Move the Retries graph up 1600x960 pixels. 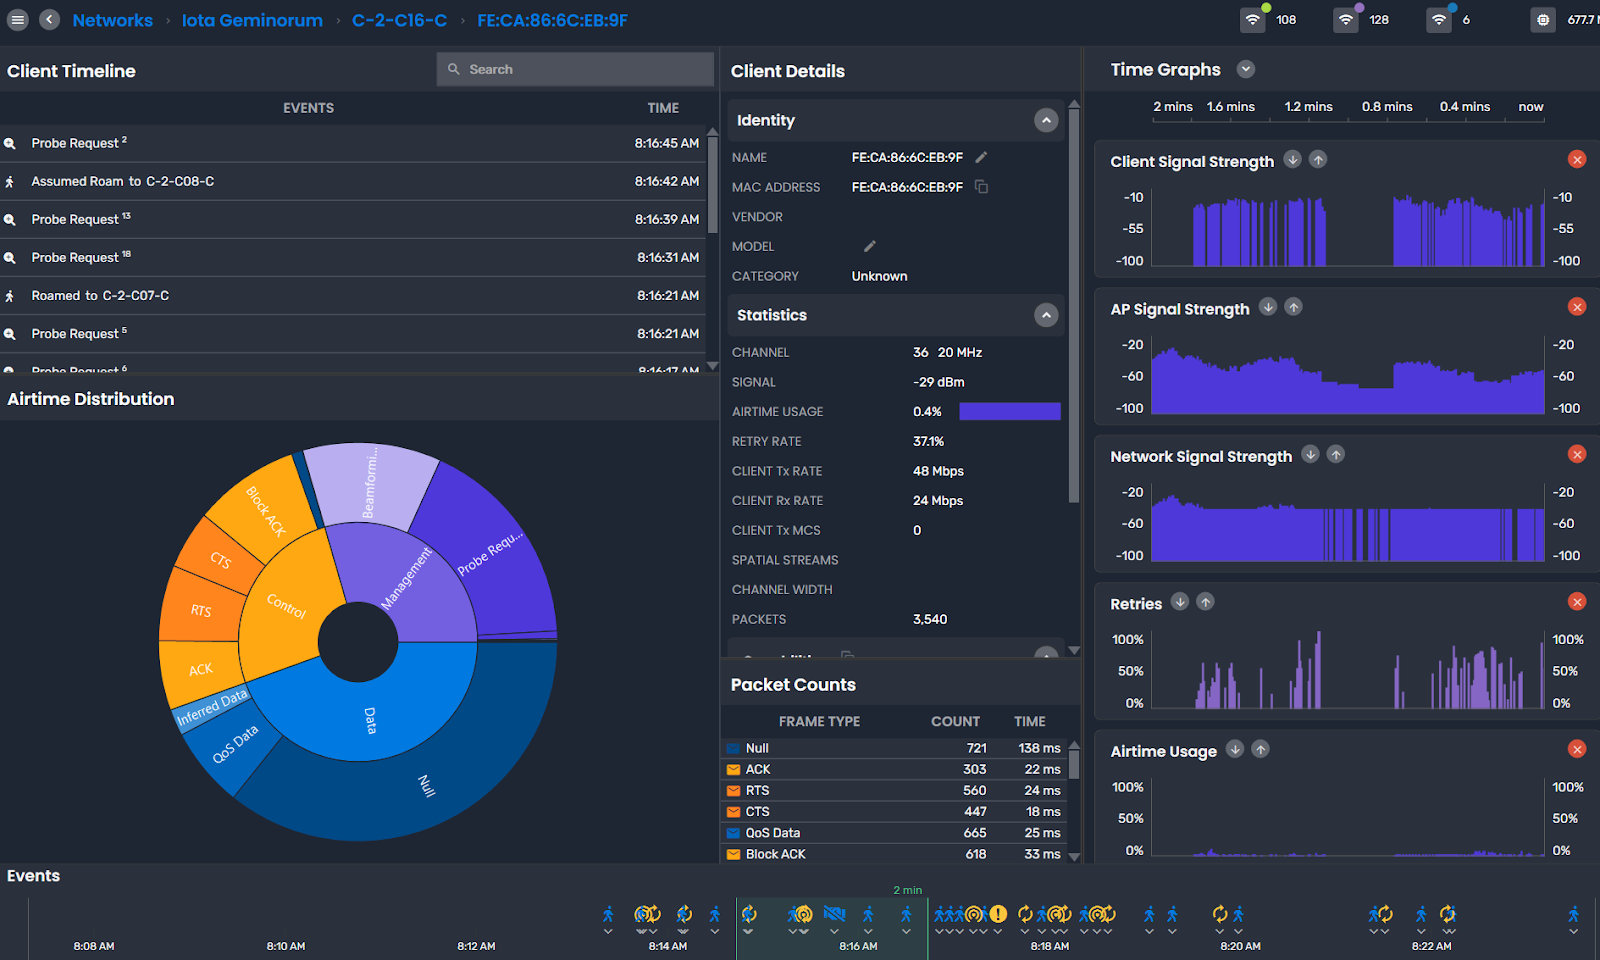pos(1206,601)
